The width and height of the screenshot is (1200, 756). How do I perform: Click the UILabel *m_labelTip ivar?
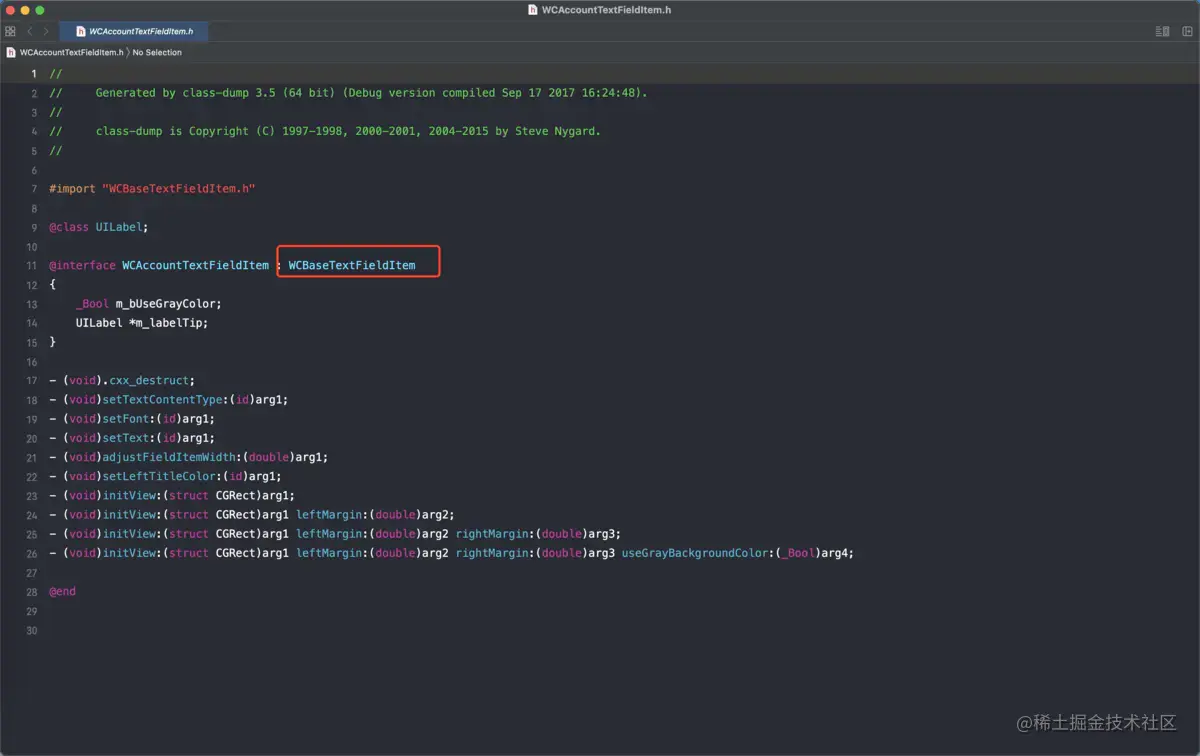coord(141,323)
